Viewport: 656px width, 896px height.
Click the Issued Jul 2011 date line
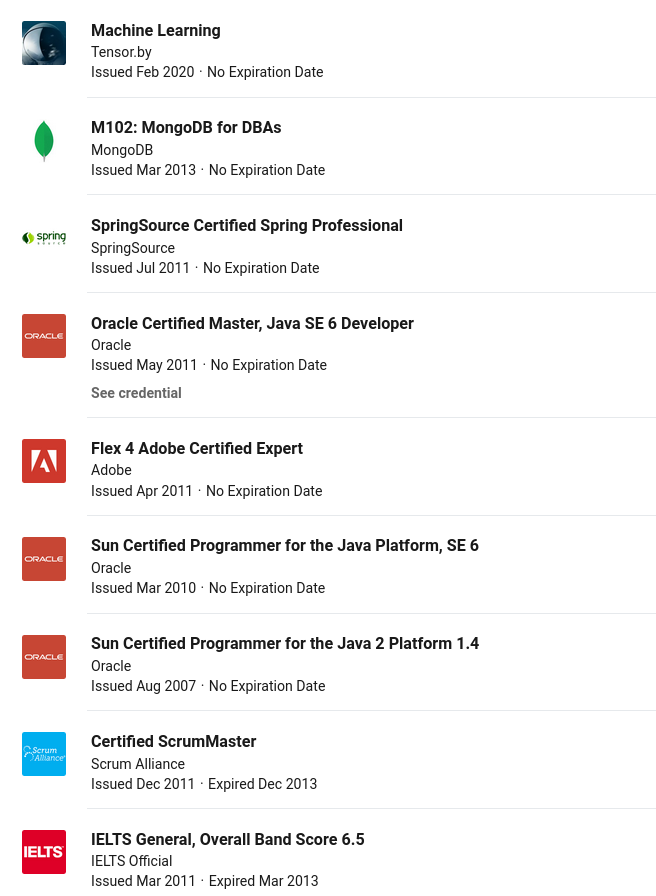[205, 268]
